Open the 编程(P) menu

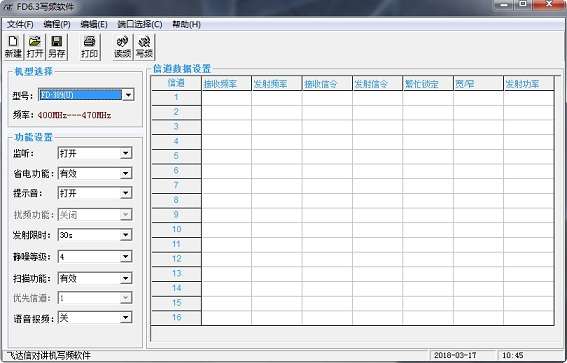click(x=57, y=25)
